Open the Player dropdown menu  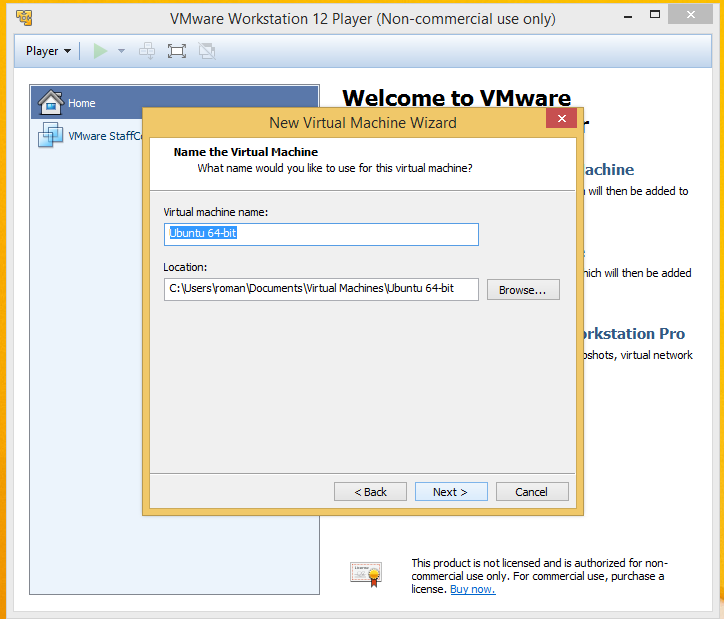pyautogui.click(x=48, y=51)
